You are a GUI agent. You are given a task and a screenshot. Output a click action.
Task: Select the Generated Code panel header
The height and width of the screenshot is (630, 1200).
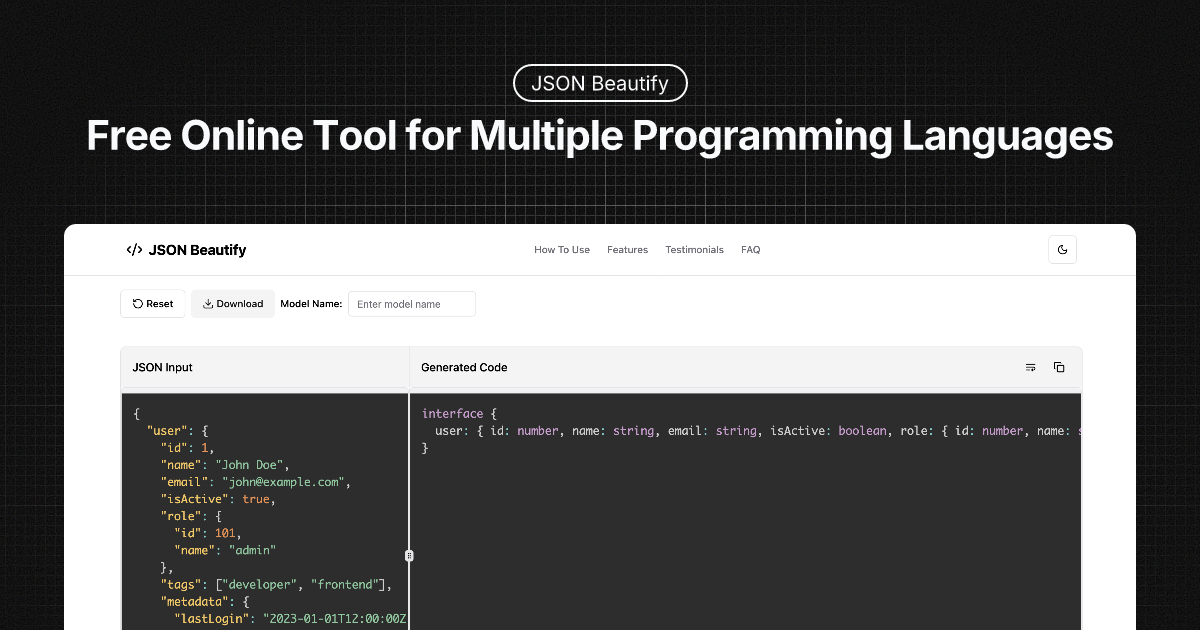tap(464, 367)
